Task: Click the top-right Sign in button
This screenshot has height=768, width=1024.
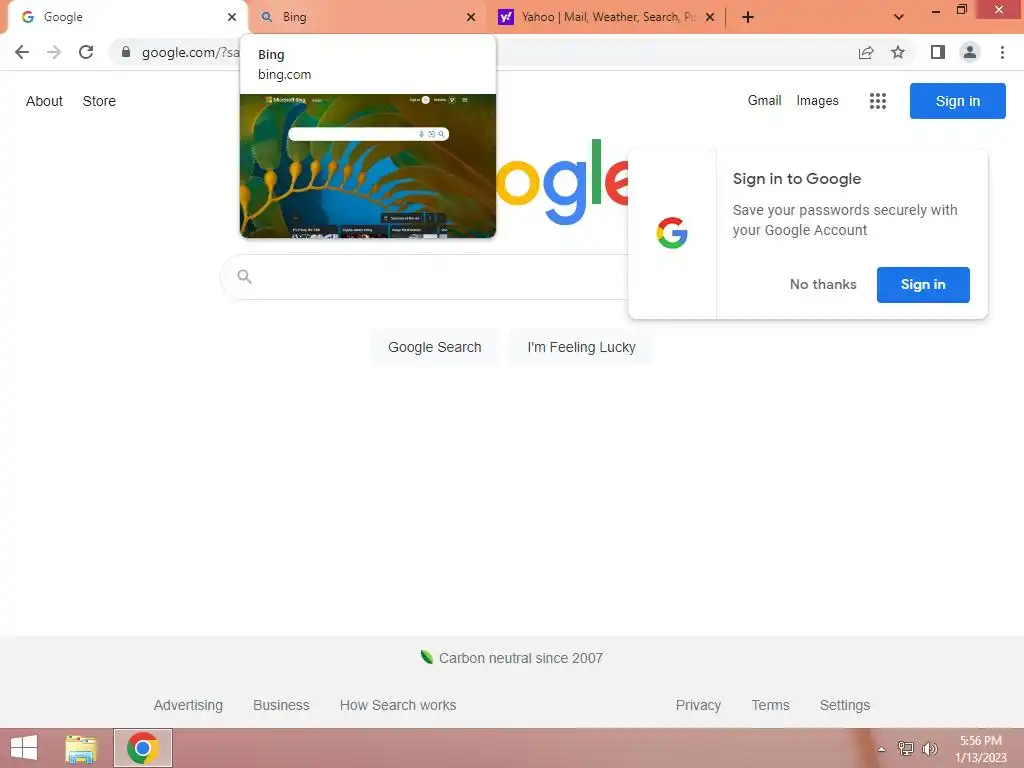Action: point(957,101)
